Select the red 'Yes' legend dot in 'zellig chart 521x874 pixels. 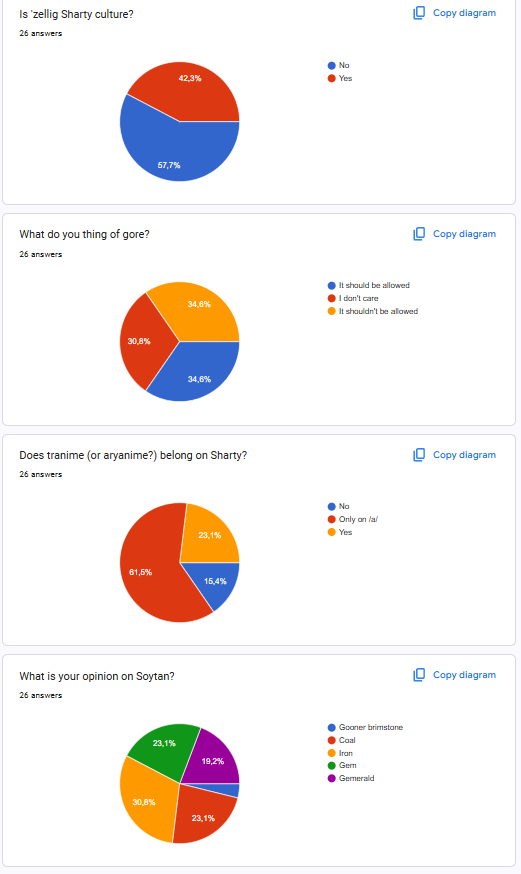[x=332, y=78]
